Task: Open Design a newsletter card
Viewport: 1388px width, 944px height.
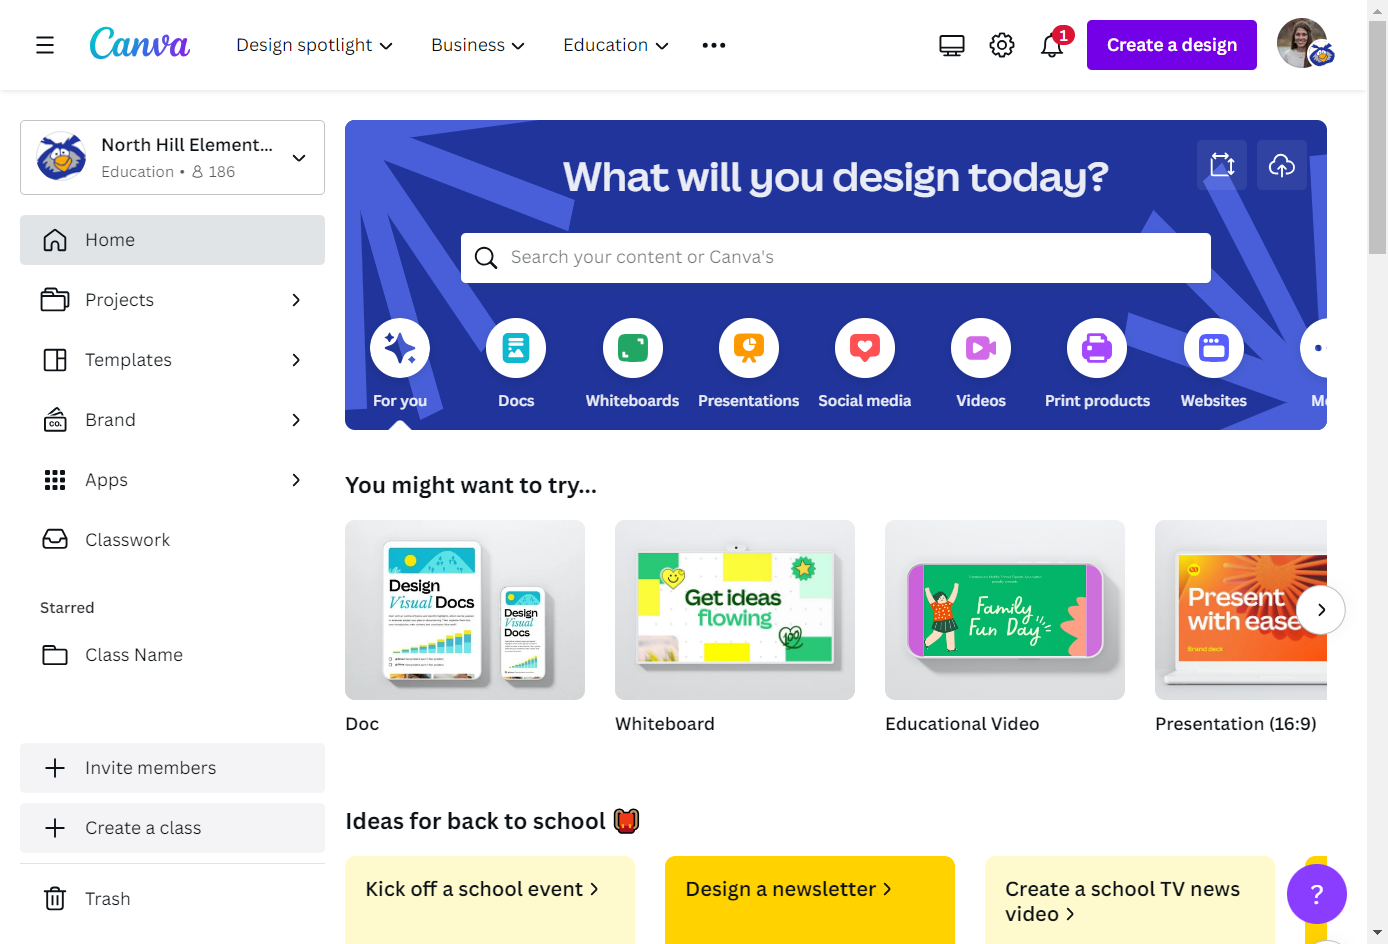Action: 810,900
